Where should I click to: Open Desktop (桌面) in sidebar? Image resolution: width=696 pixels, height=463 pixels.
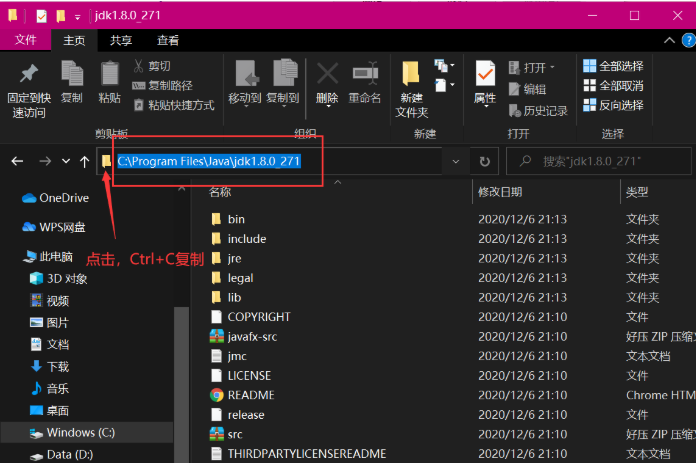pyautogui.click(x=49, y=411)
